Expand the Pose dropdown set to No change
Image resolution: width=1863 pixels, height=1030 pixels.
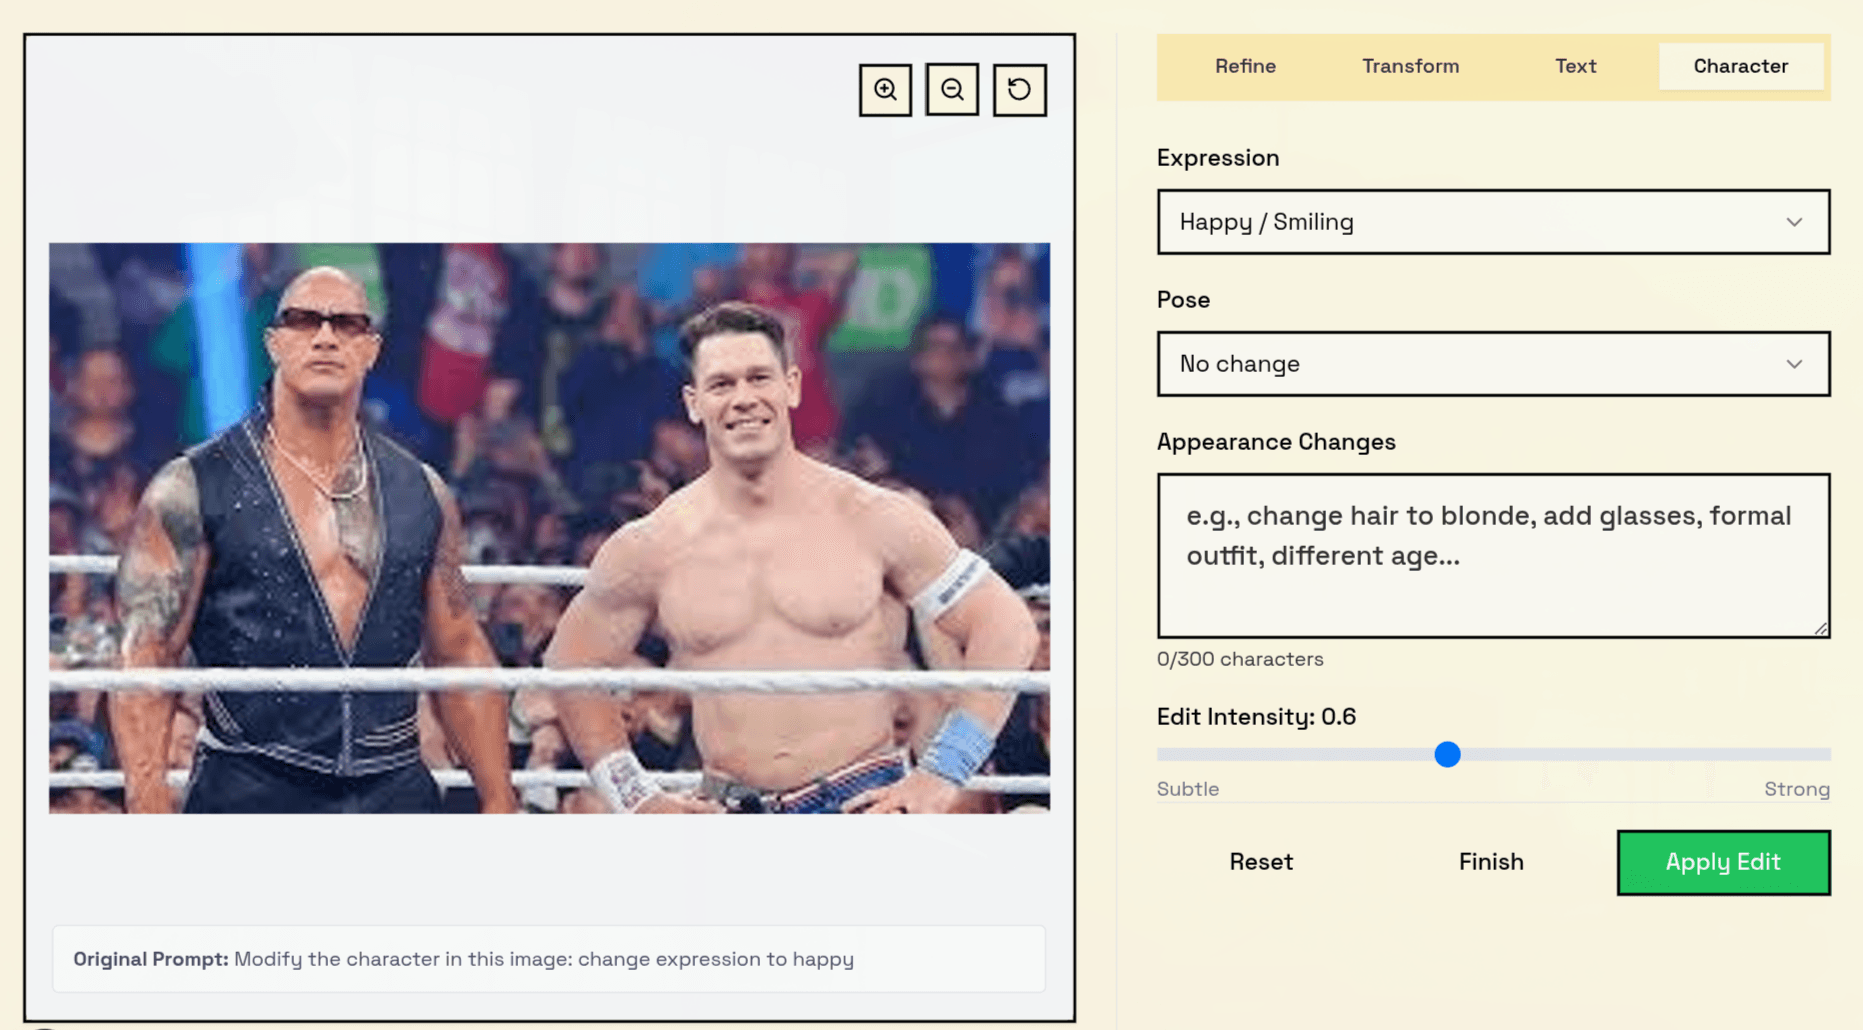point(1493,364)
